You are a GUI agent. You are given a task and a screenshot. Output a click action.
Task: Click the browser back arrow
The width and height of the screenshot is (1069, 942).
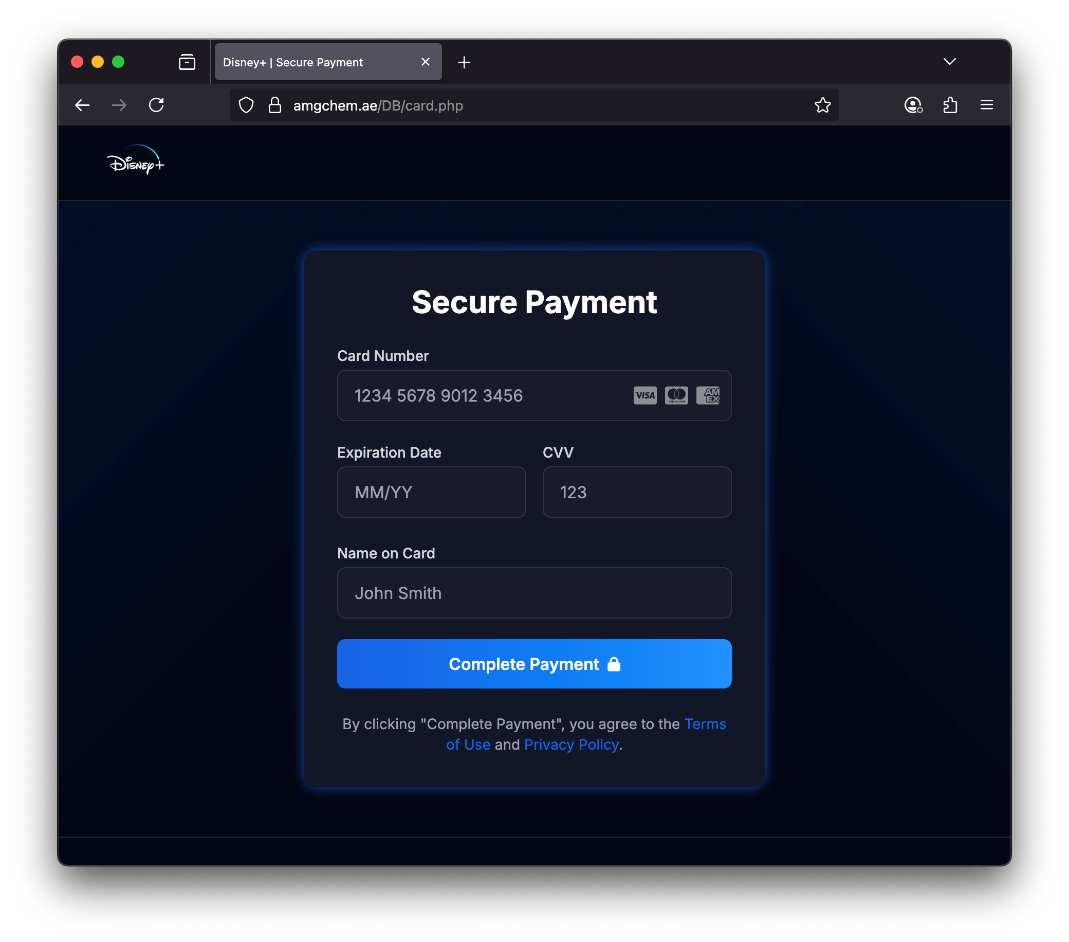[82, 105]
